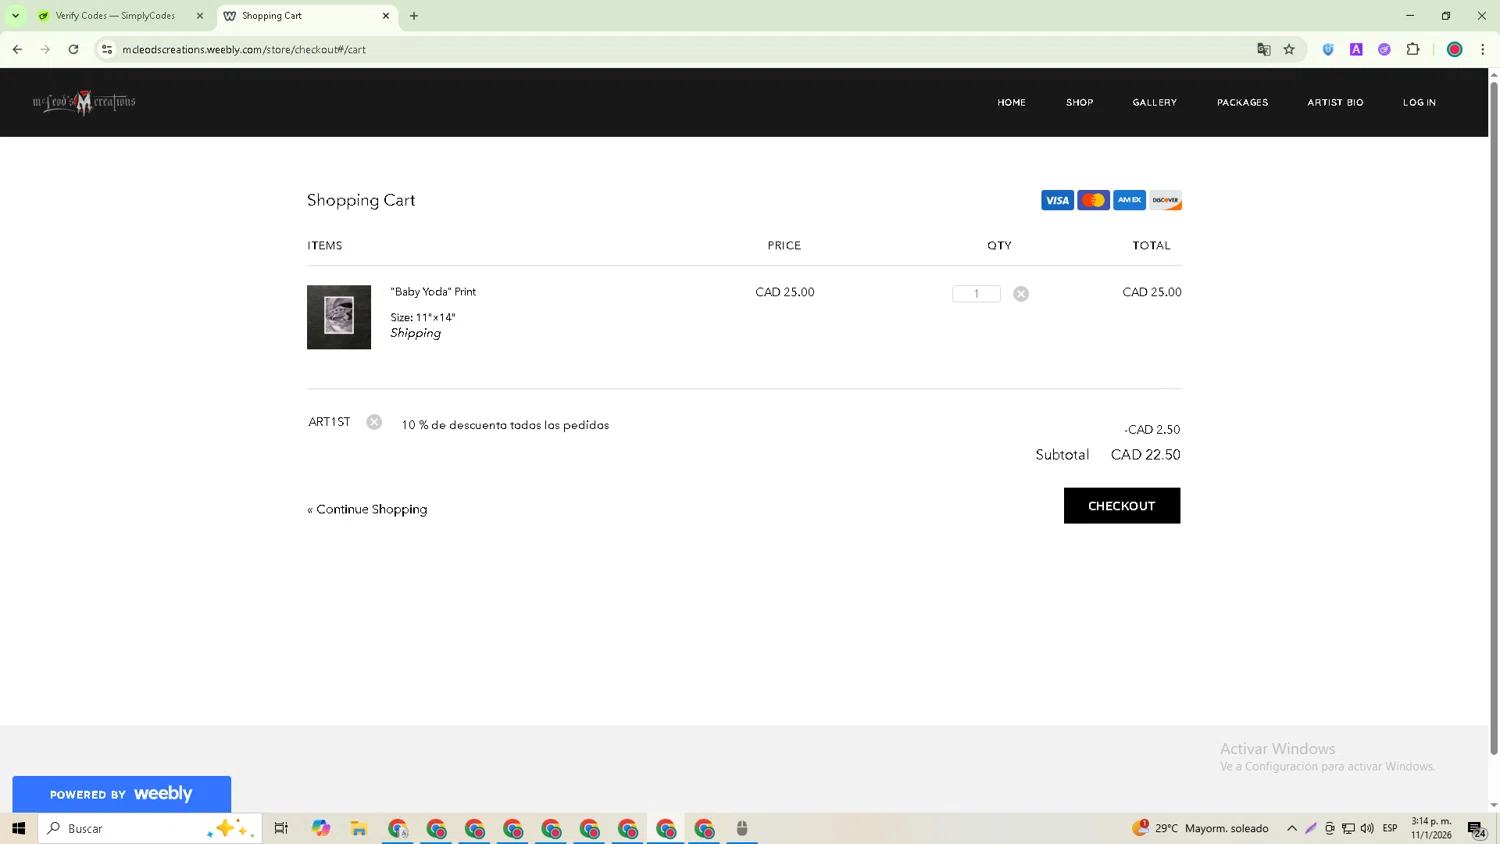Viewport: 1500px width, 844px height.
Task: Click the McLeod's Creations site logo
Action: pyautogui.click(x=84, y=102)
